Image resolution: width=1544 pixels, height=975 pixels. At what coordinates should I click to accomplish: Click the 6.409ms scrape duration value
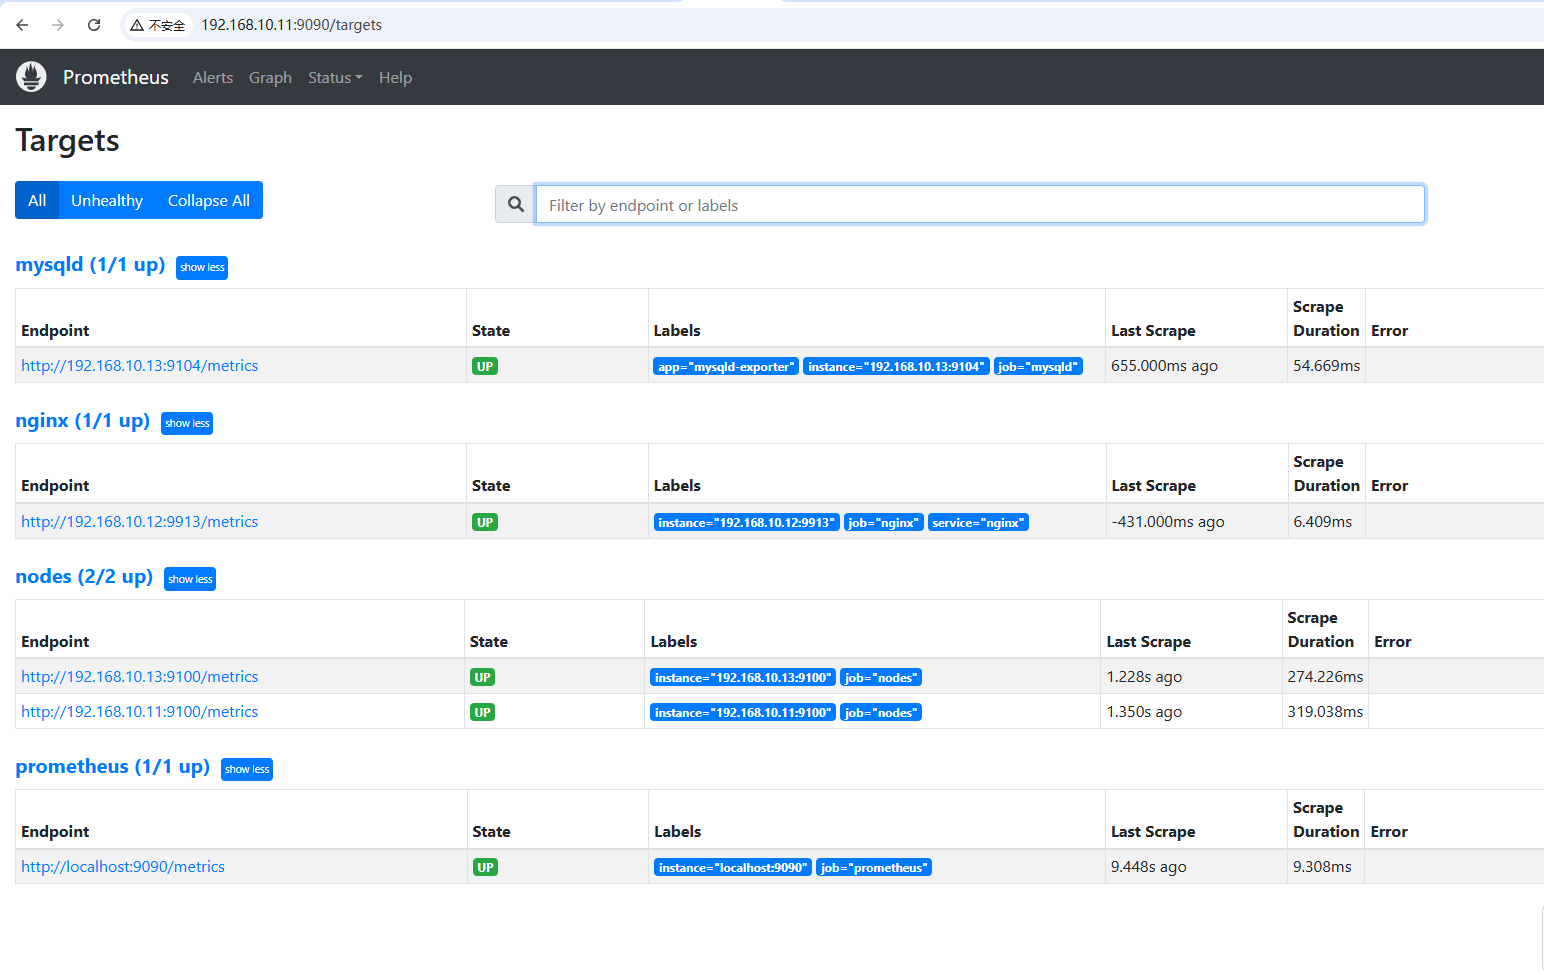click(x=1323, y=522)
